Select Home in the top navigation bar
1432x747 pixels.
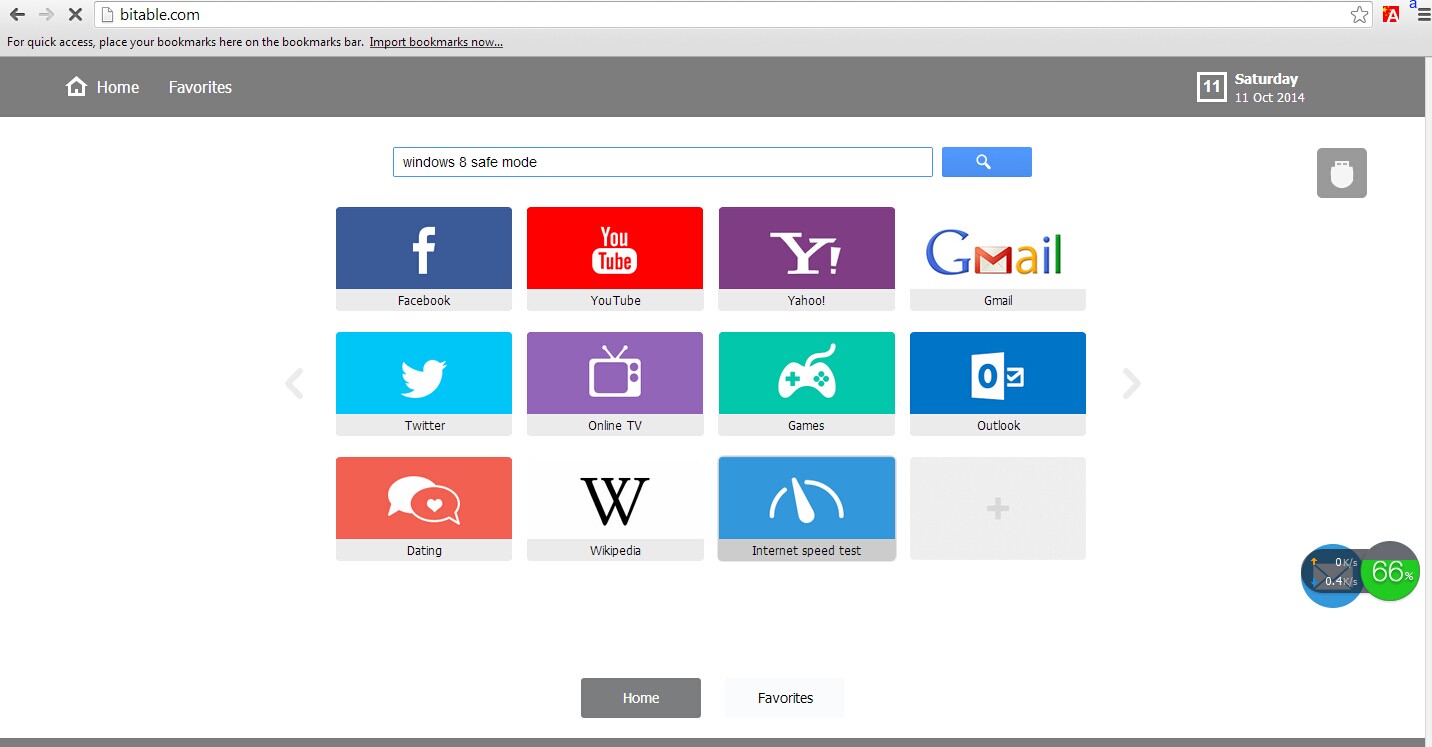click(x=118, y=87)
